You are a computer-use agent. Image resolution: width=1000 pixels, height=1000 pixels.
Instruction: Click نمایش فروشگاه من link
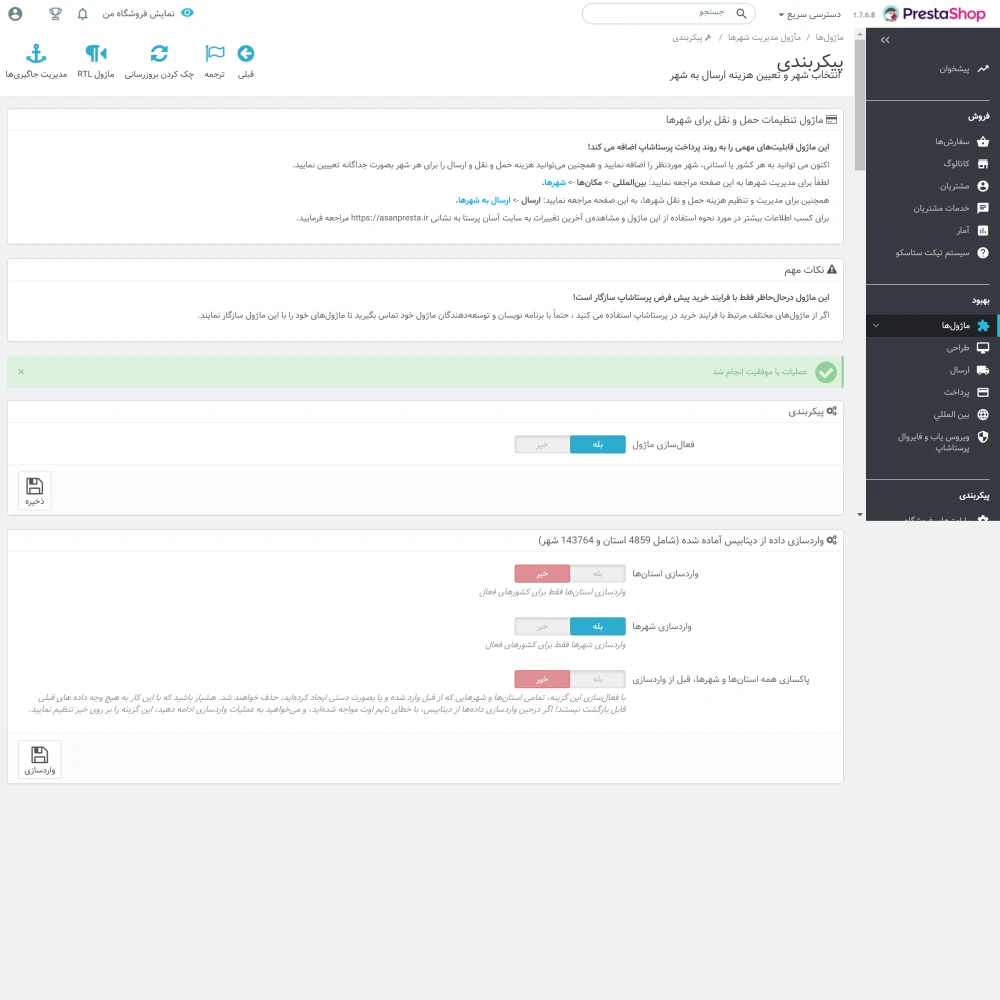point(138,13)
